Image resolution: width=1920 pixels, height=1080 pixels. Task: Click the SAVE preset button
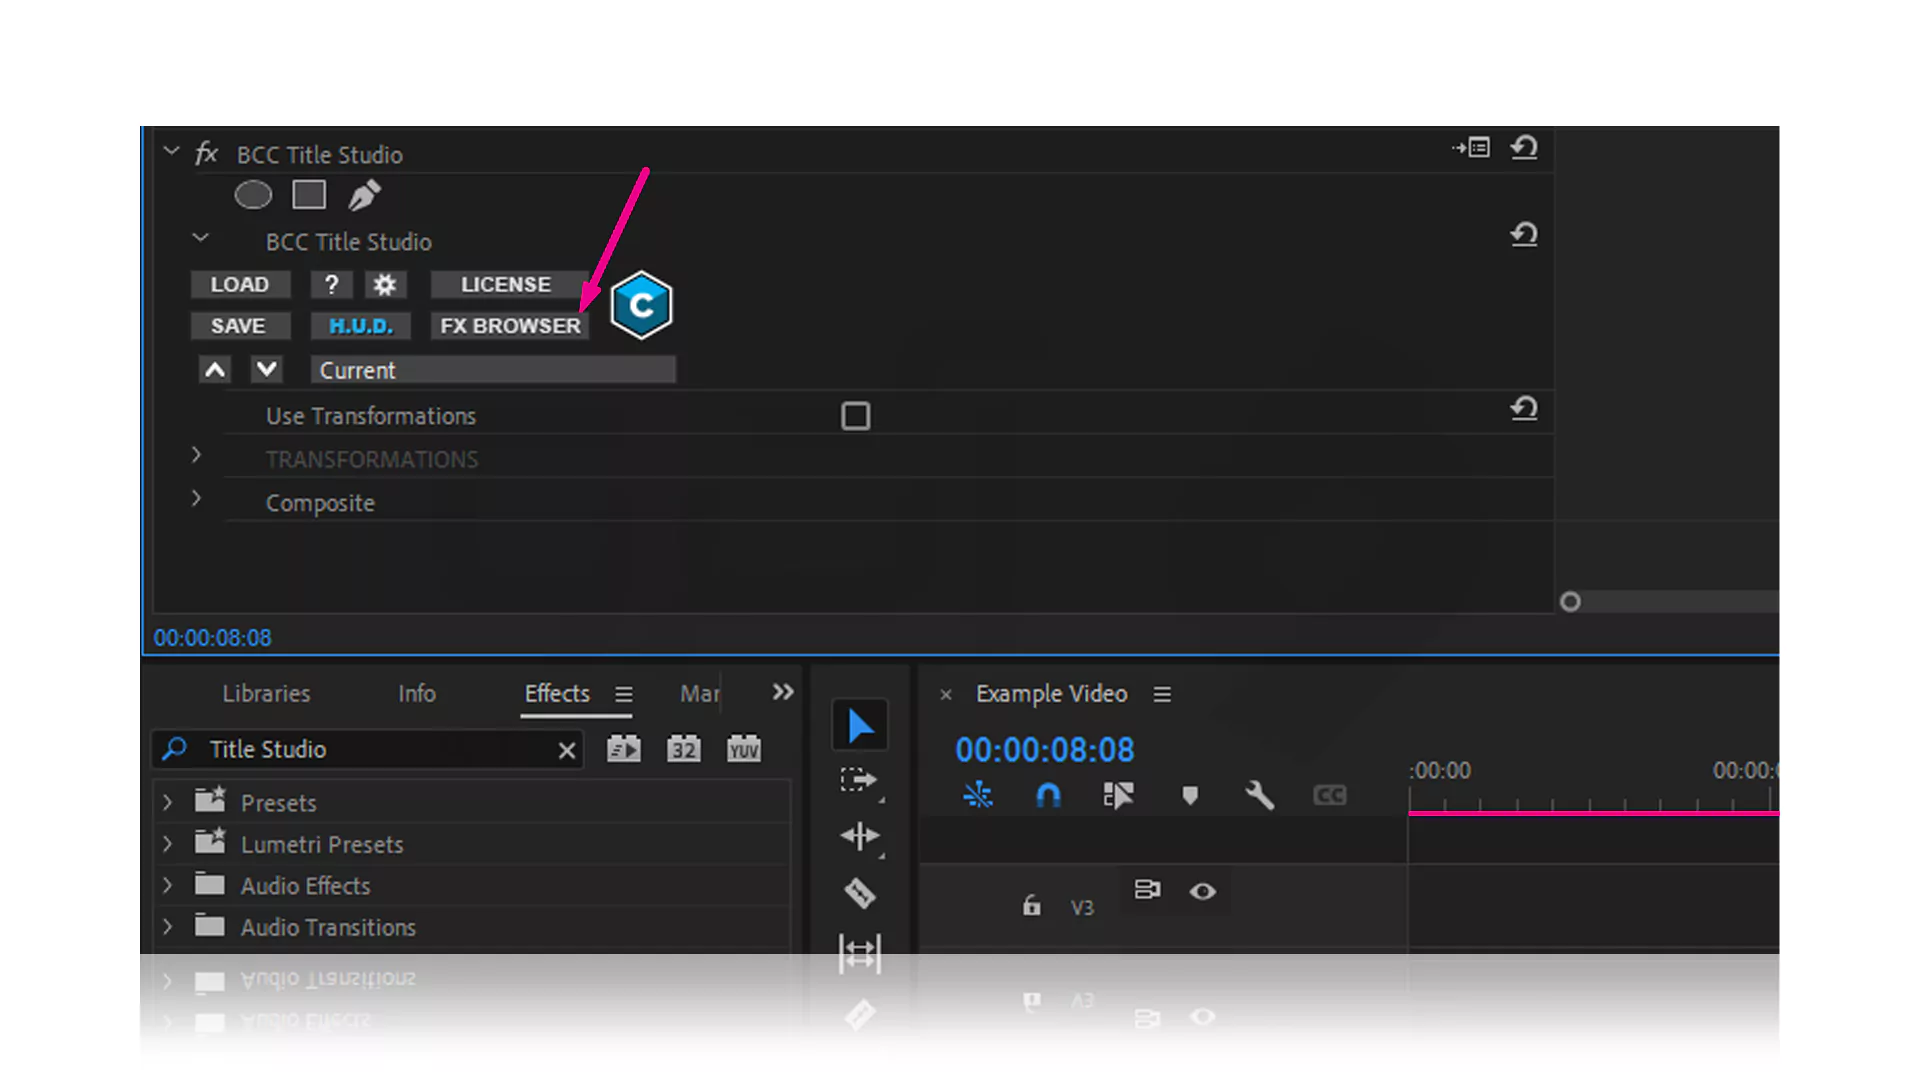click(240, 326)
